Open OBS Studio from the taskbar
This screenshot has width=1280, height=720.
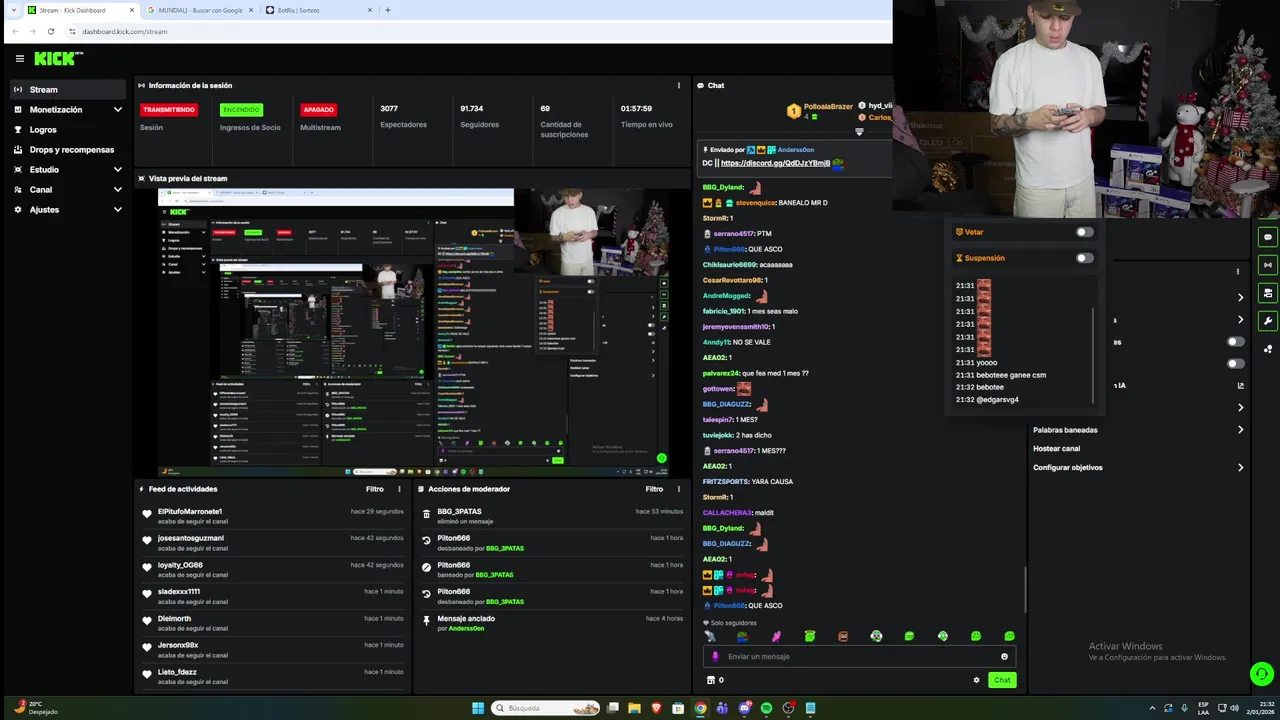(788, 708)
